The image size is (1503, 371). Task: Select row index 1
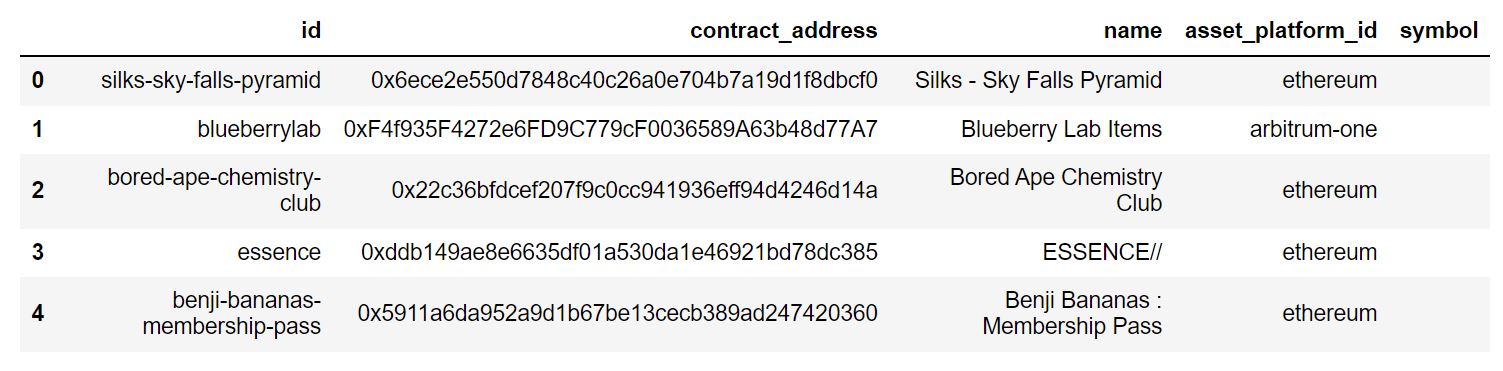click(x=37, y=129)
